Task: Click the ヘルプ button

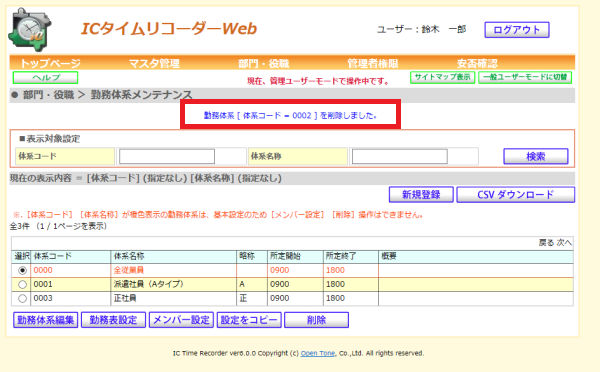Action: pyautogui.click(x=46, y=78)
